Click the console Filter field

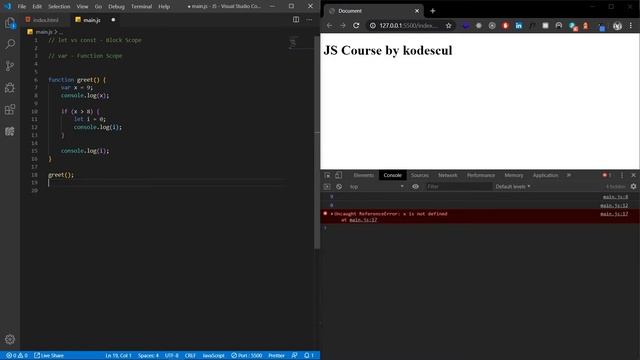tap(458, 187)
